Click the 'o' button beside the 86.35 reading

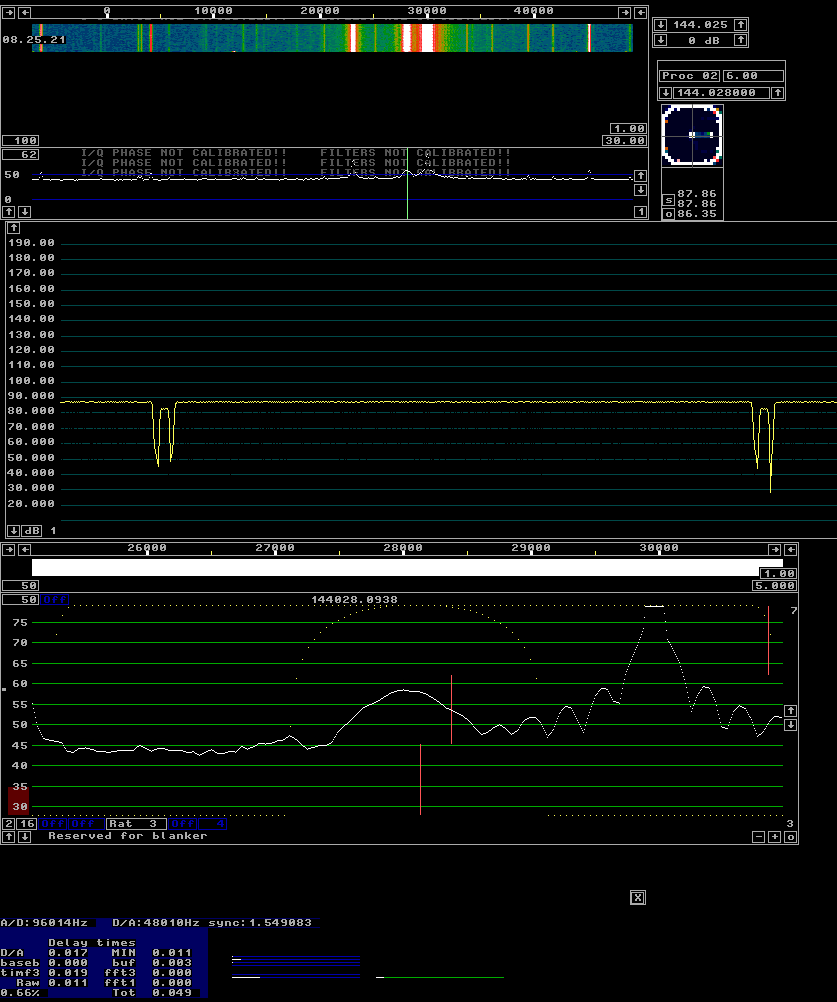click(668, 214)
